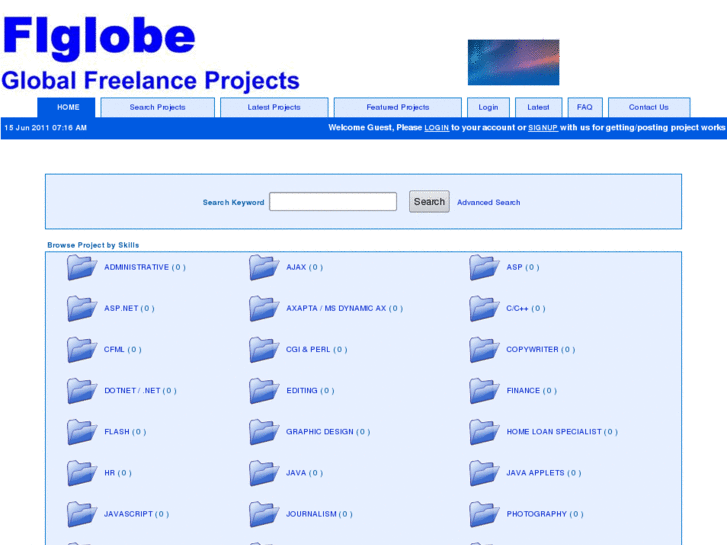The width and height of the screenshot is (727, 545).
Task: Click the blue banner image thumbnail
Action: (513, 62)
